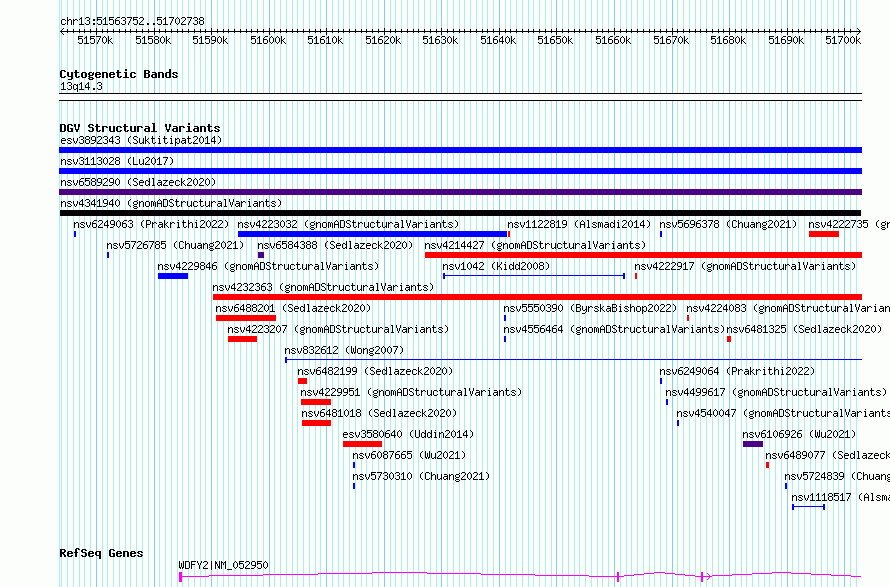Image resolution: width=890 pixels, height=587 pixels.
Task: Click nsv4214427 gnomADStructuralVariants label
Action: pyautogui.click(x=535, y=245)
